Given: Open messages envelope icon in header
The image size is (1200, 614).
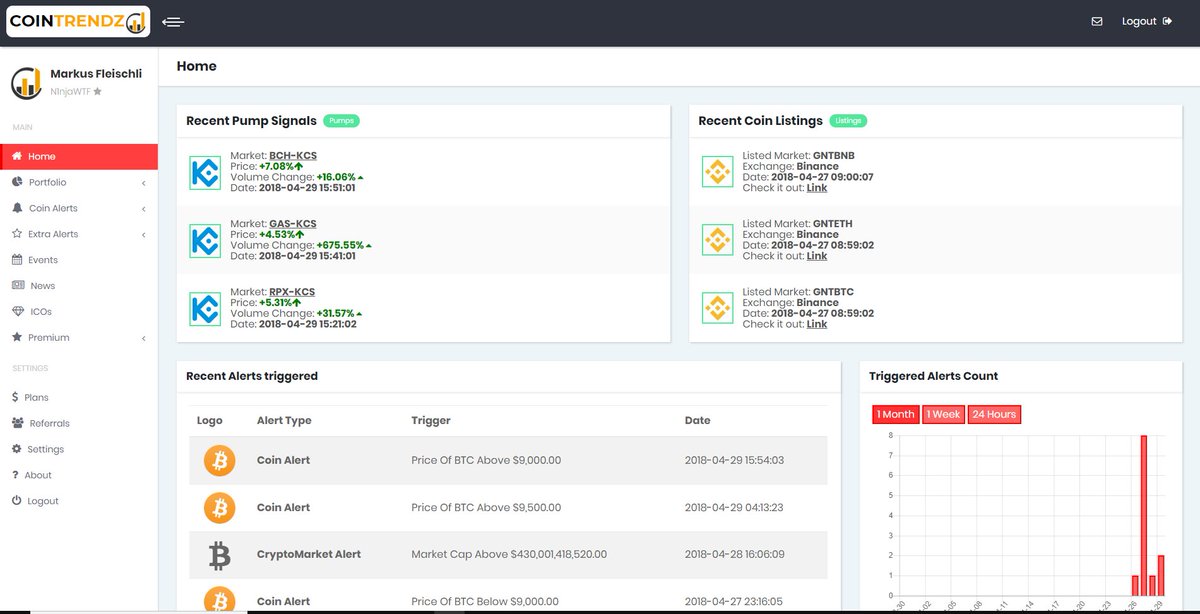Looking at the screenshot, I should pyautogui.click(x=1097, y=21).
